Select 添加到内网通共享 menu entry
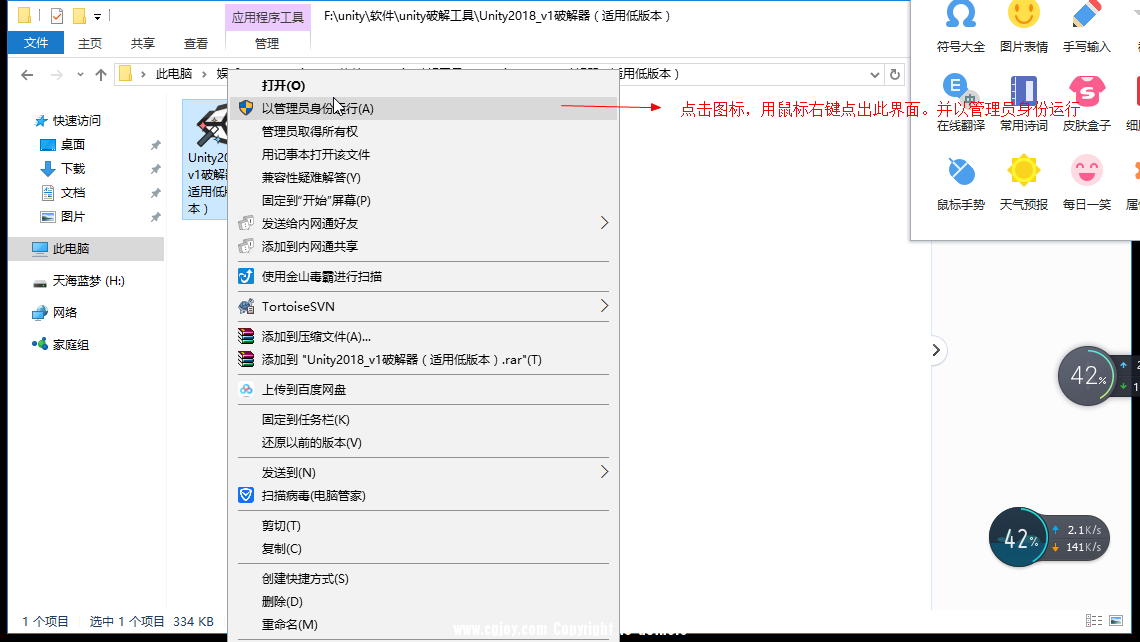Viewport: 1140px width, 642px height. click(423, 246)
